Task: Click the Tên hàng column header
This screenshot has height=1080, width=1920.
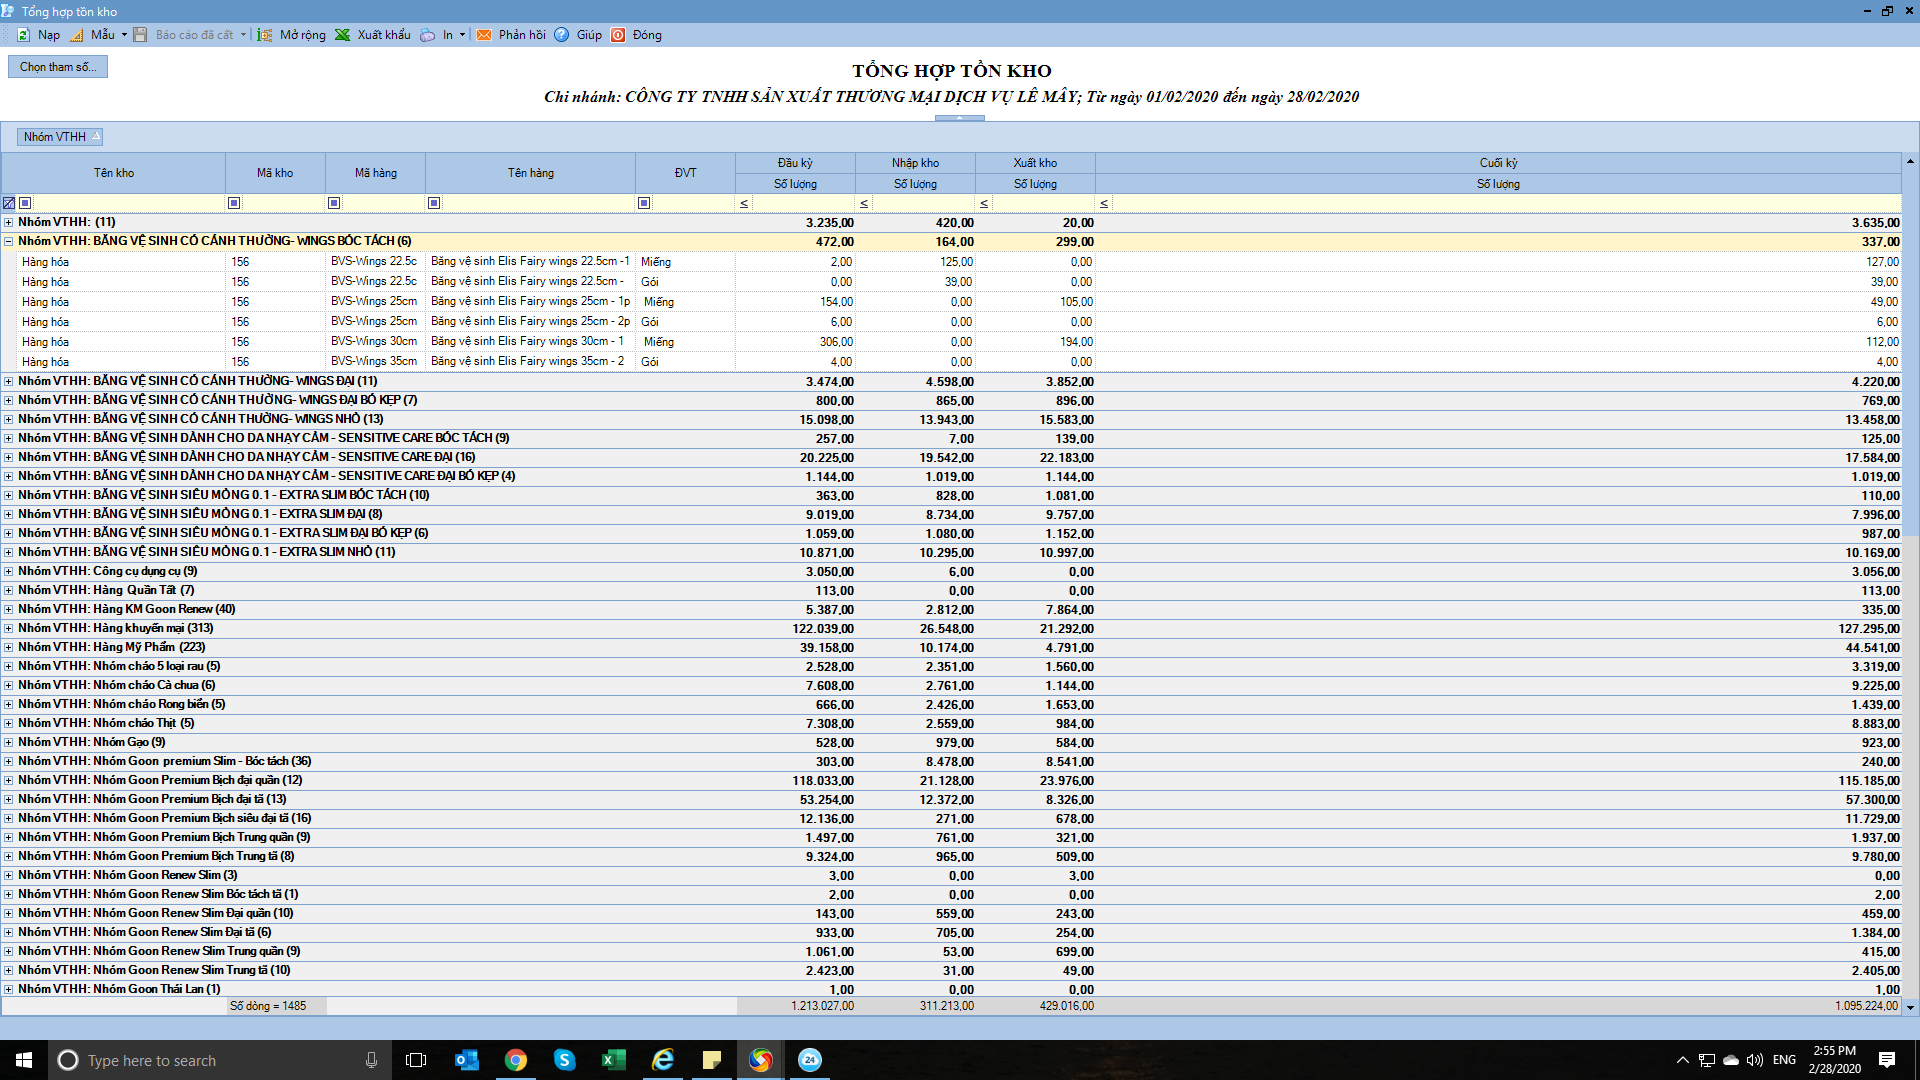Action: coord(530,173)
